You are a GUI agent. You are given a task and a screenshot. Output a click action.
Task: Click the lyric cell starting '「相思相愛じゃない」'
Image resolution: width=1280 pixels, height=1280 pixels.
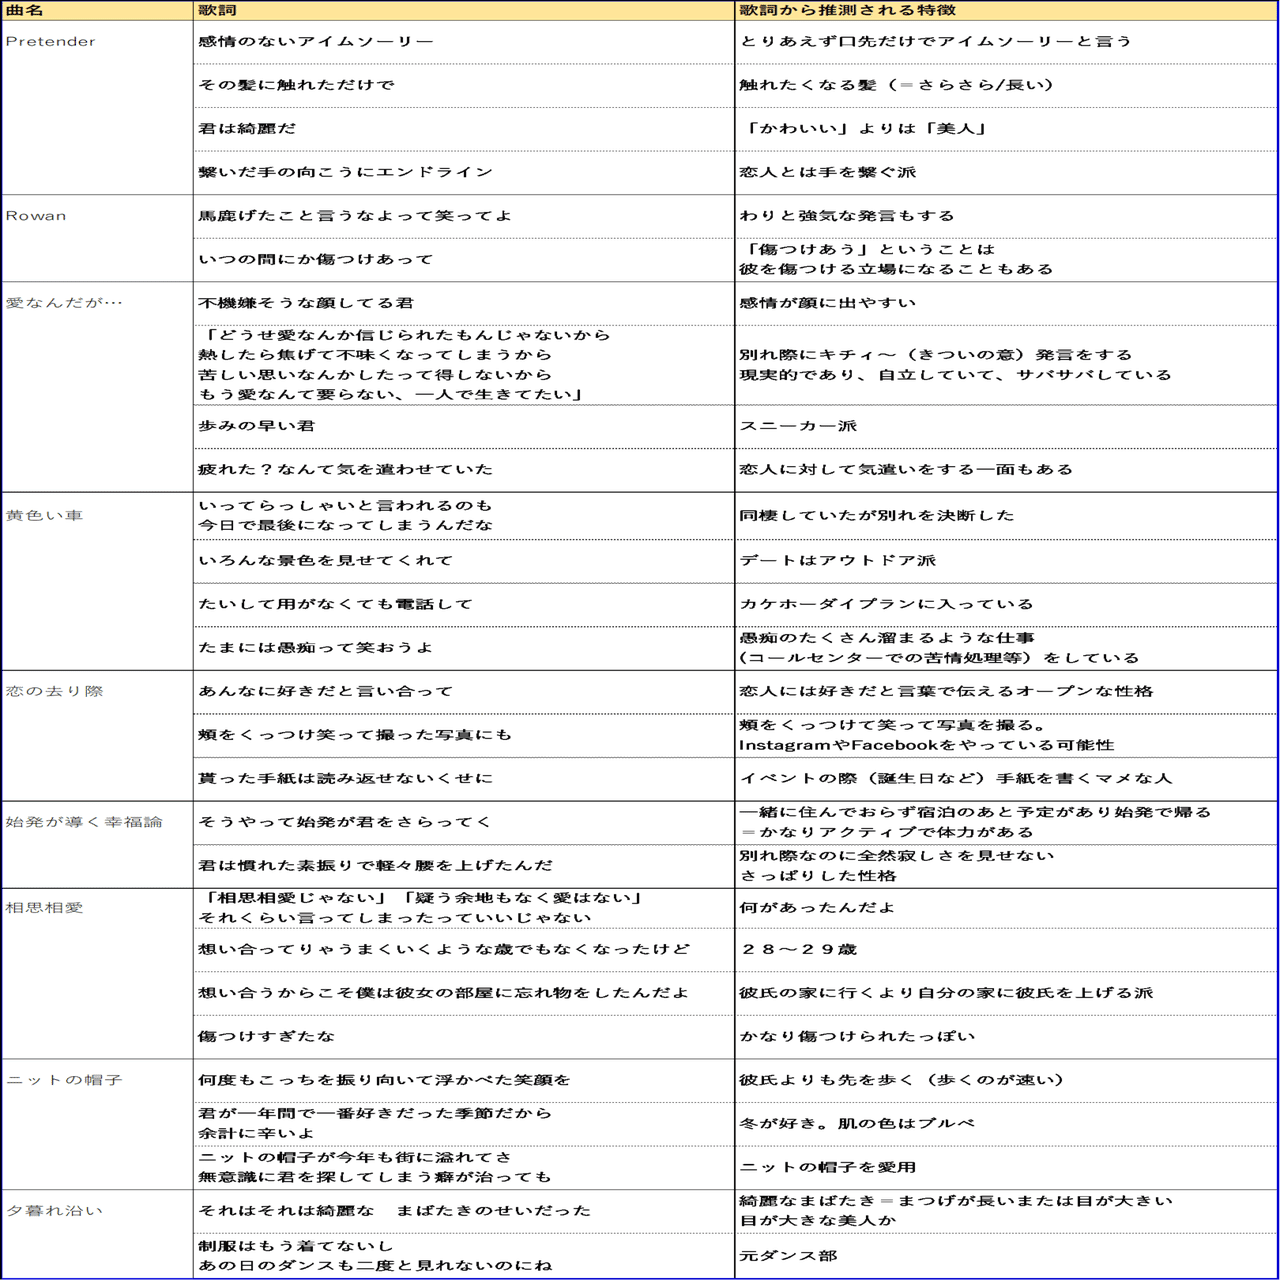coord(464,908)
